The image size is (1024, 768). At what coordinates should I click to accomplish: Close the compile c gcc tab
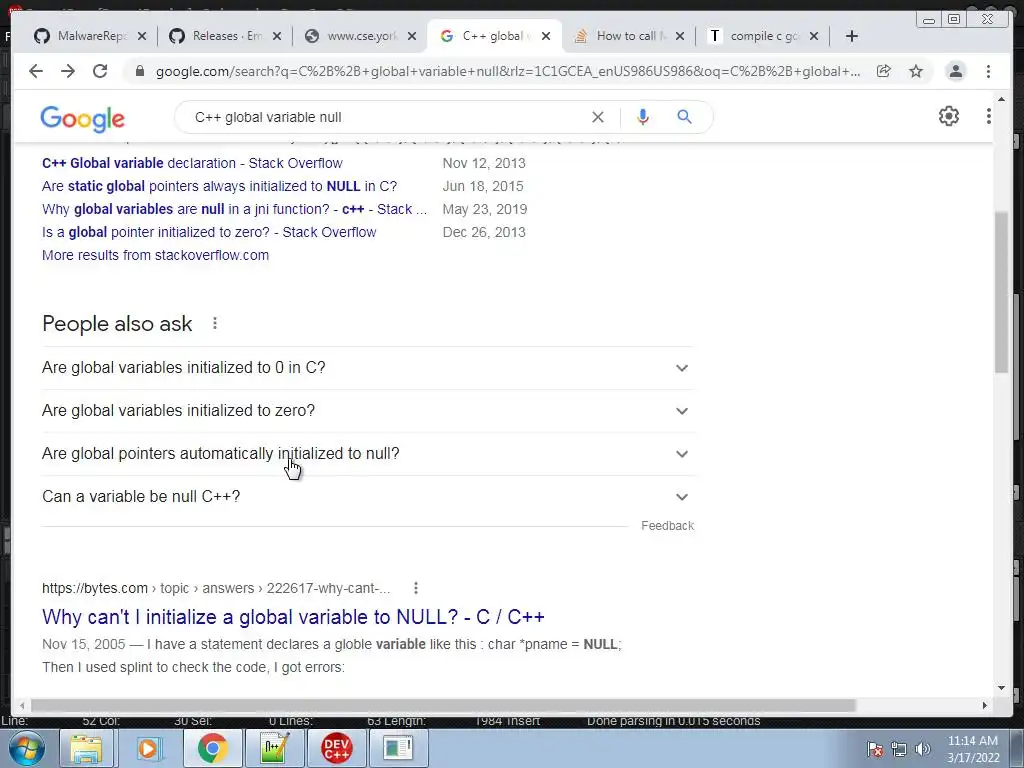pyautogui.click(x=814, y=36)
